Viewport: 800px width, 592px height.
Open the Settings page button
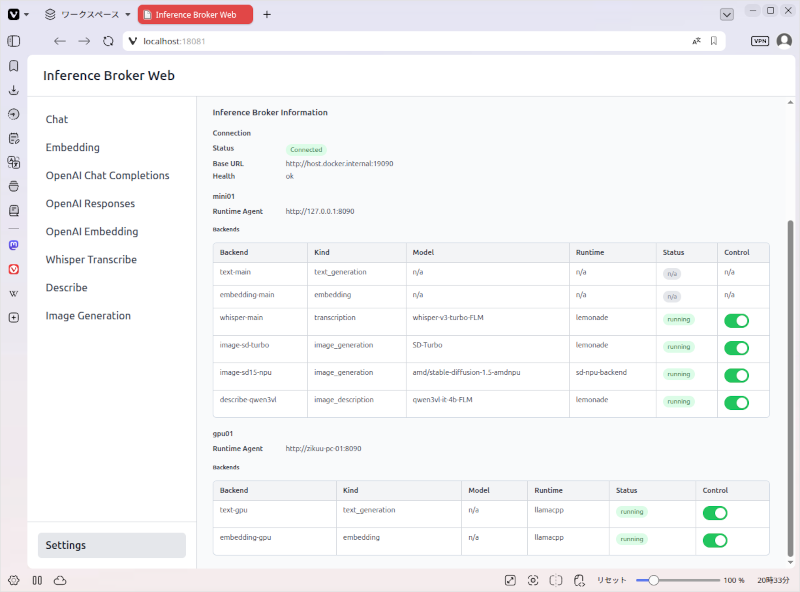[112, 545]
